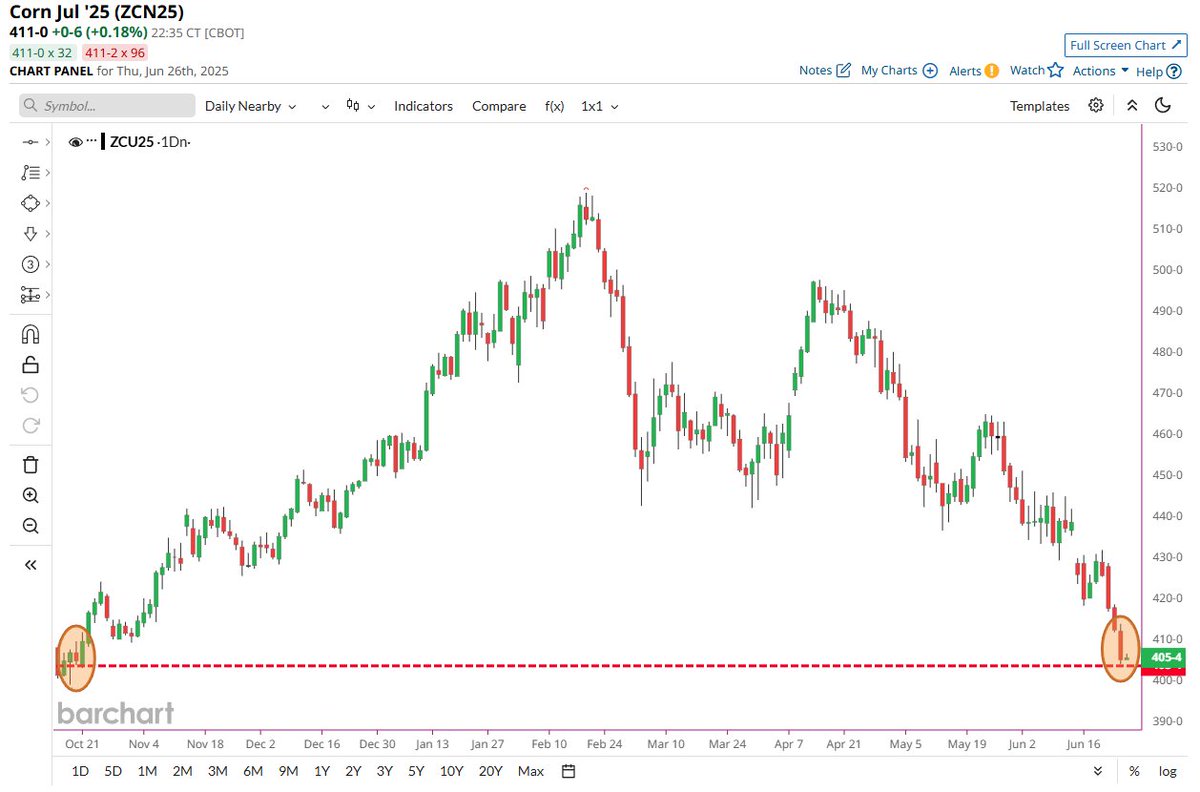Open the chevron next to Daily Nearby
Screen dimensions: 1200x792
(x=325, y=106)
